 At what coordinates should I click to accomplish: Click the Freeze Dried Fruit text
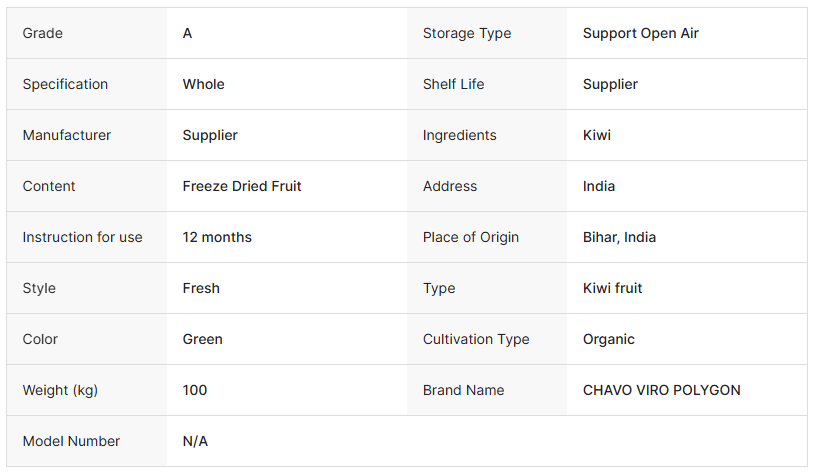coord(241,186)
